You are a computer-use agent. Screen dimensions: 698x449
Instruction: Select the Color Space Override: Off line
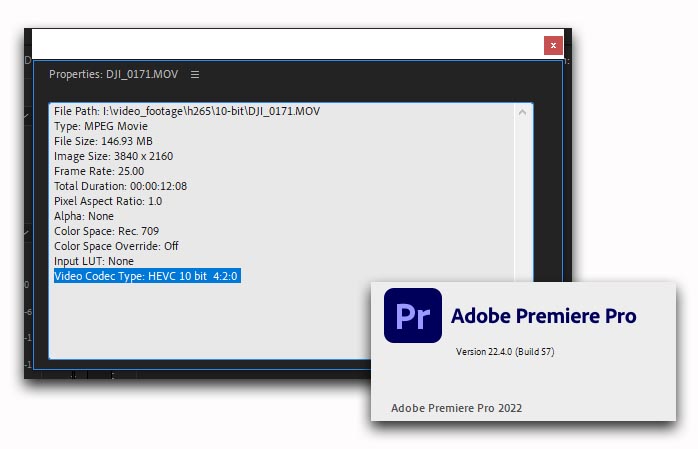116,246
